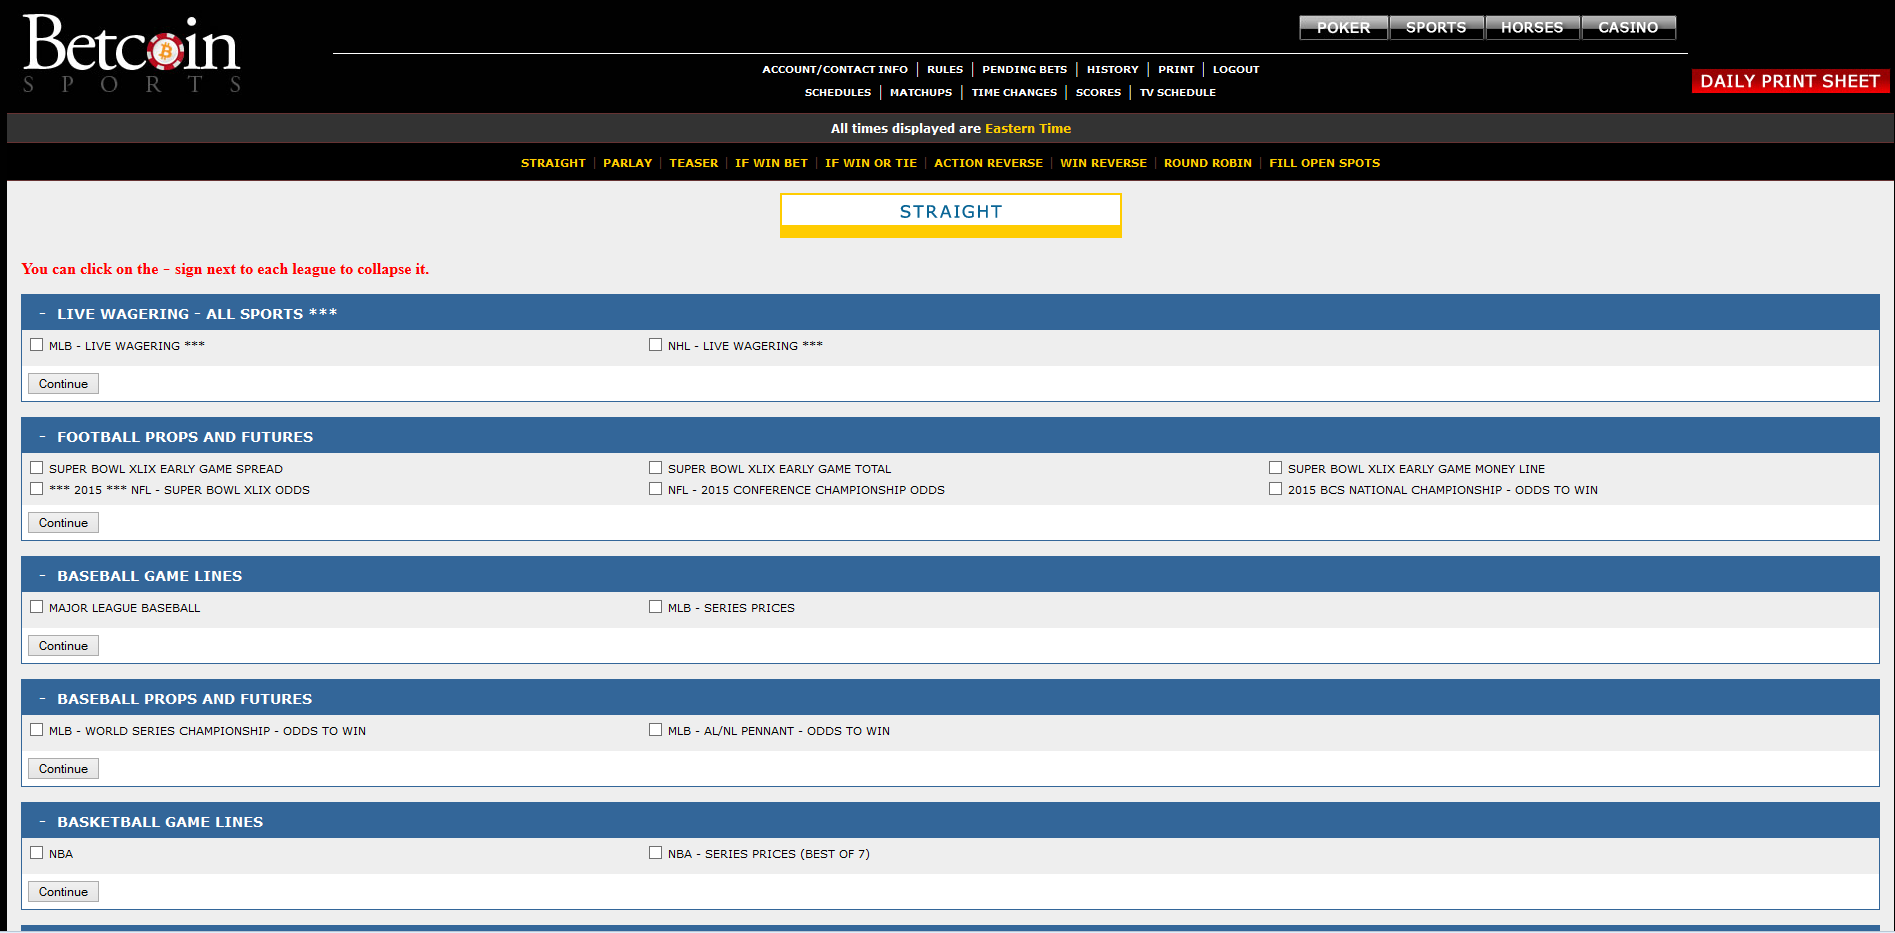Open the Daily Print Sheet
1895x933 pixels.
tap(1790, 81)
